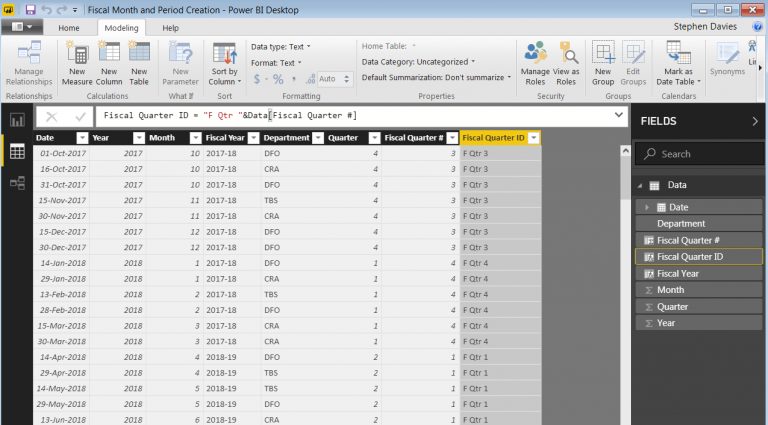
Task: Open Fiscal Quarter ID column filter dropdown
Action: (x=534, y=138)
